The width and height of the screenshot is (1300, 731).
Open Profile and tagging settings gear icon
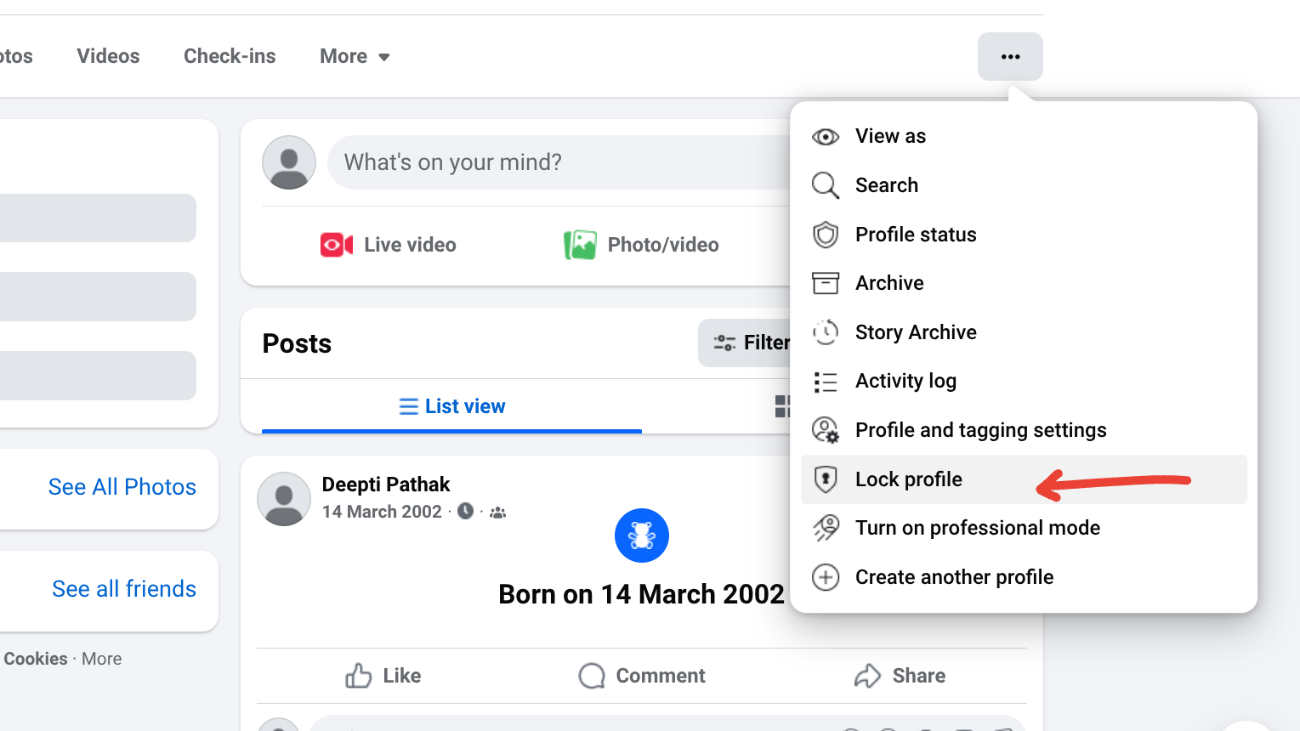coord(825,429)
